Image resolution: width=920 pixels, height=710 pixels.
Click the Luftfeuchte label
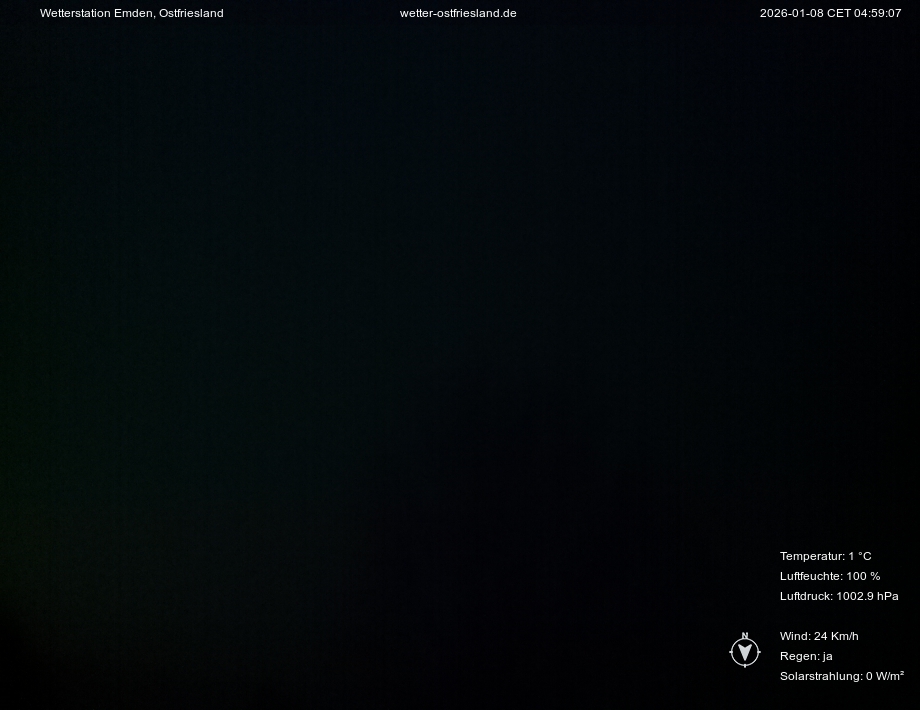pos(811,576)
